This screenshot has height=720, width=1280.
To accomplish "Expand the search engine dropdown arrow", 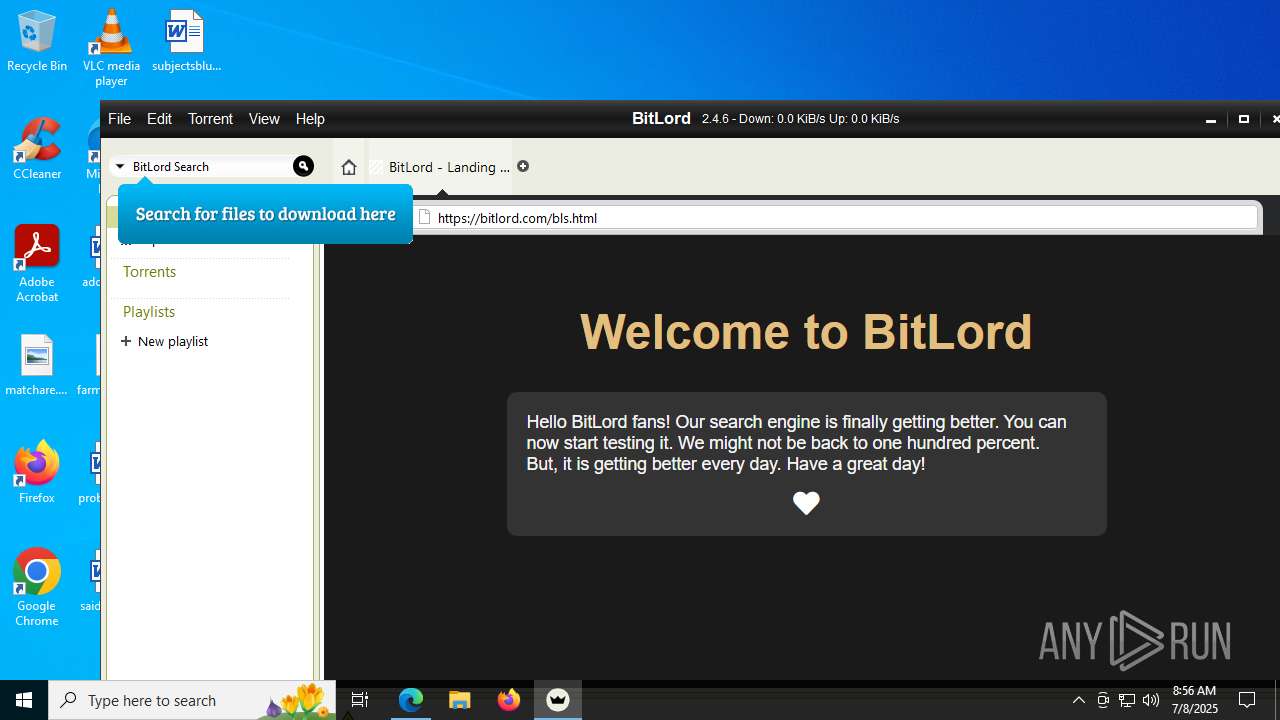I will pos(120,167).
